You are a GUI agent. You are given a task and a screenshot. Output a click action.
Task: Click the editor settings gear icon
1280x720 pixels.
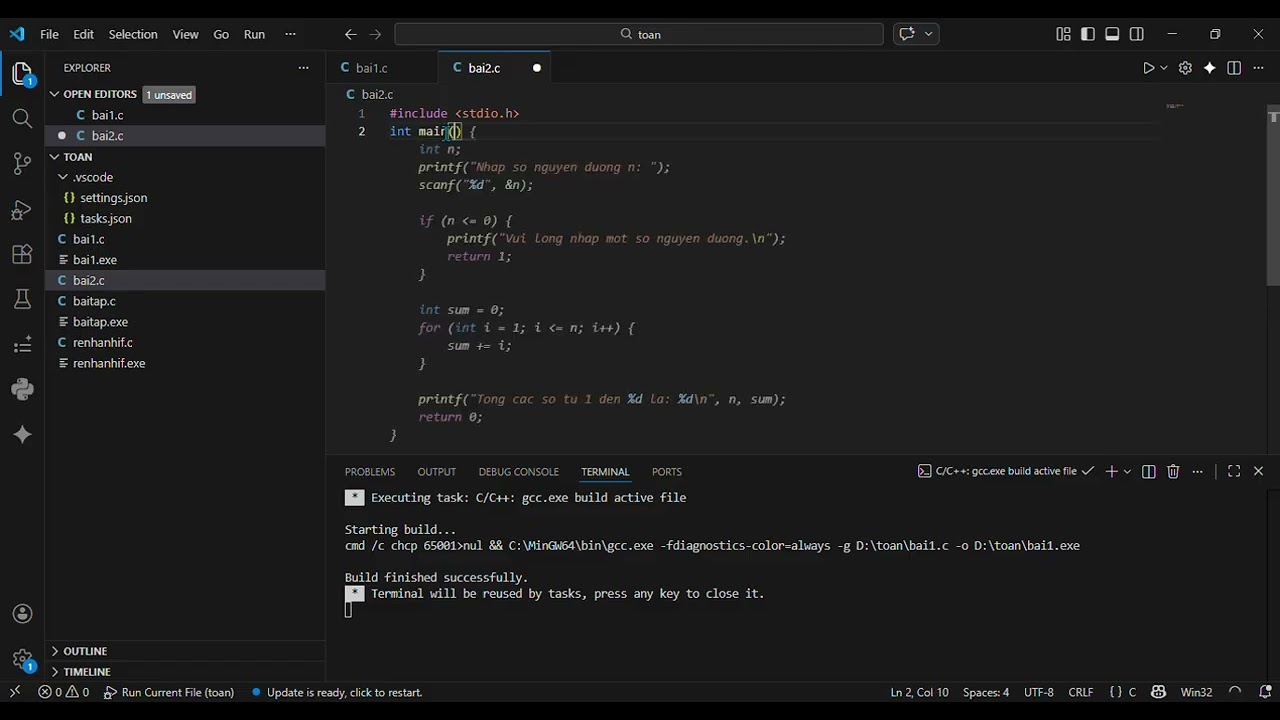pos(1185,68)
